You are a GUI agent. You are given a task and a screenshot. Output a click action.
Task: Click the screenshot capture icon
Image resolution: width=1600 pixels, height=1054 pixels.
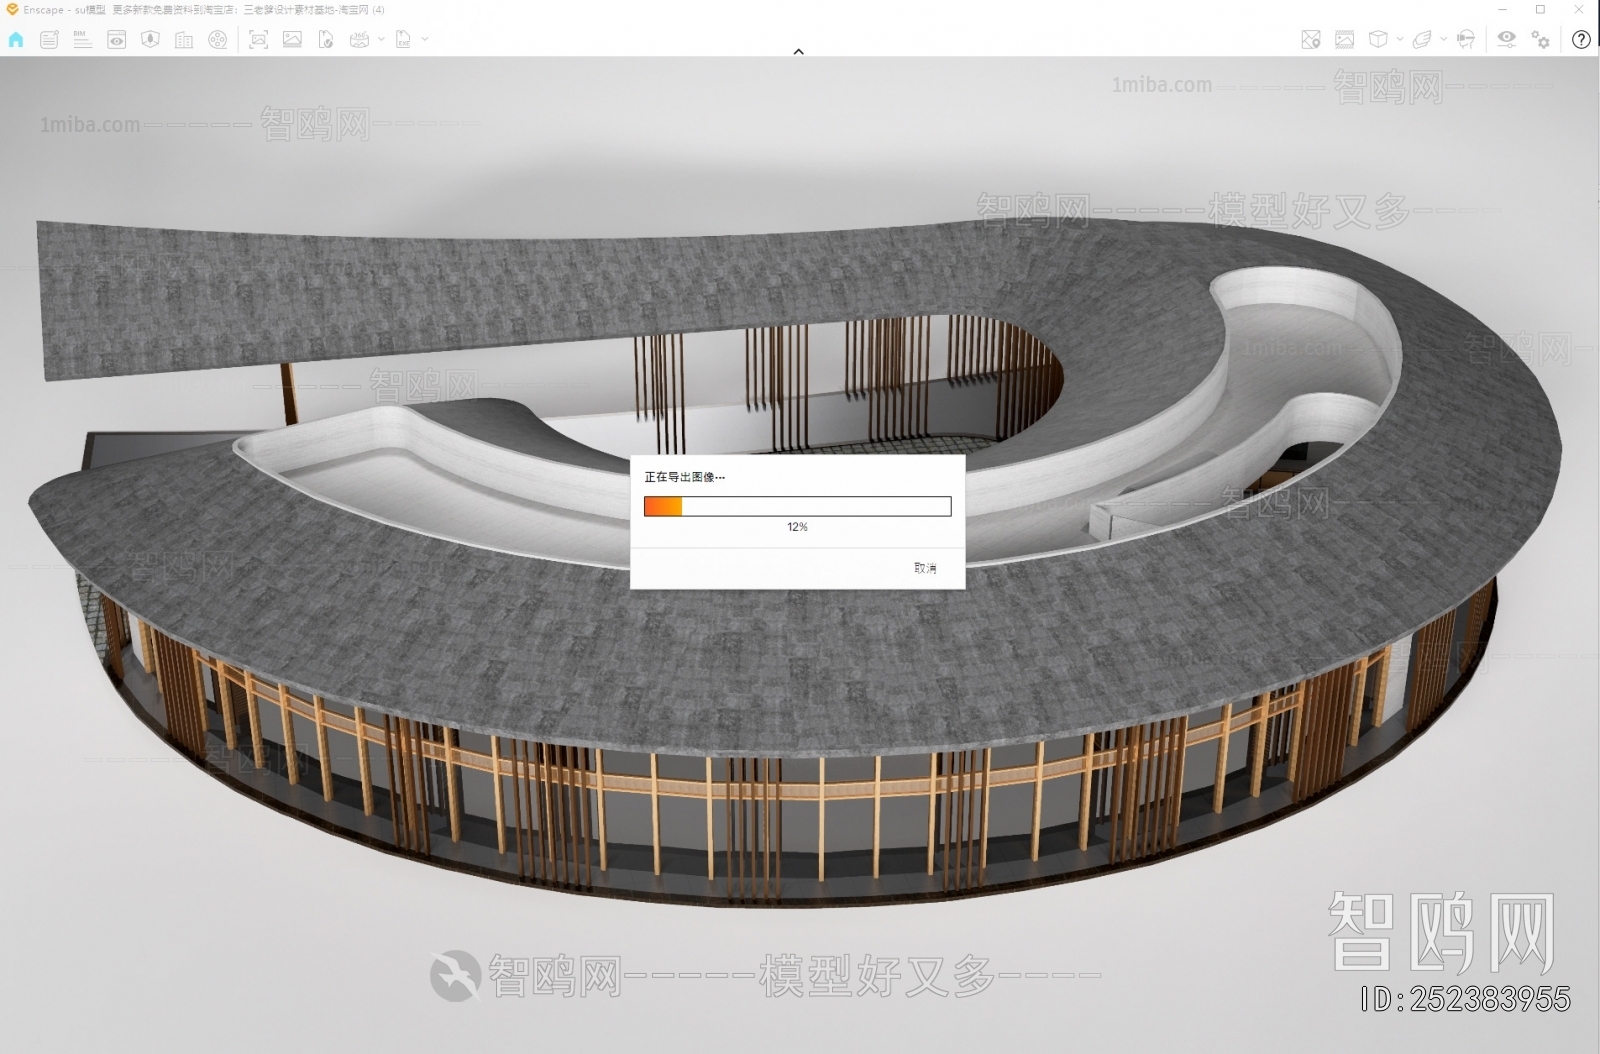click(259, 40)
